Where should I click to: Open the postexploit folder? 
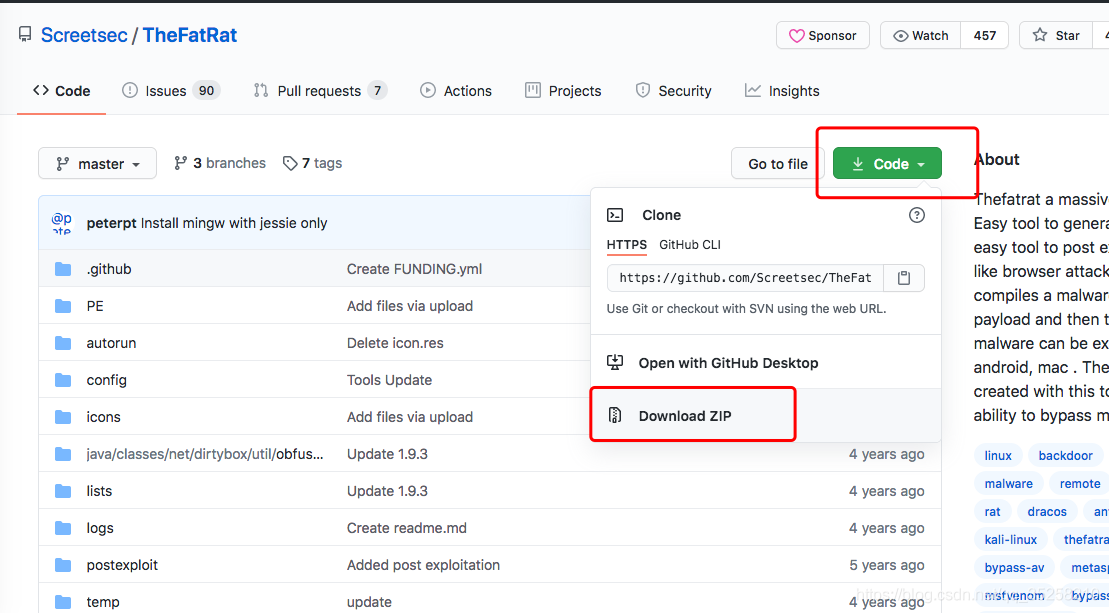pos(122,565)
